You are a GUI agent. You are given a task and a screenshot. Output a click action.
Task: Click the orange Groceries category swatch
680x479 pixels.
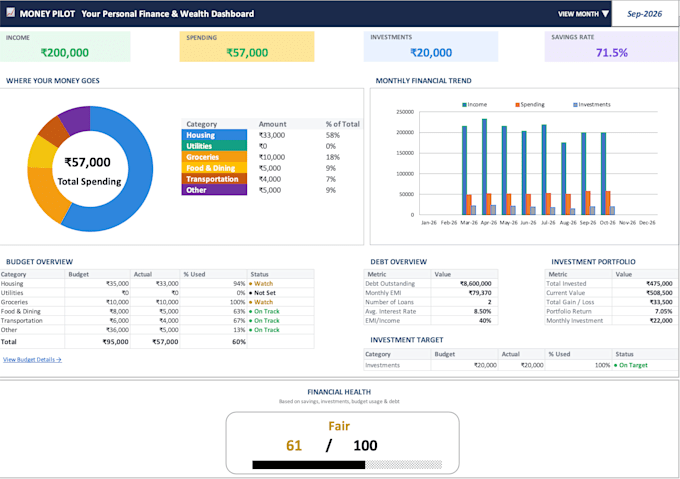click(x=214, y=156)
